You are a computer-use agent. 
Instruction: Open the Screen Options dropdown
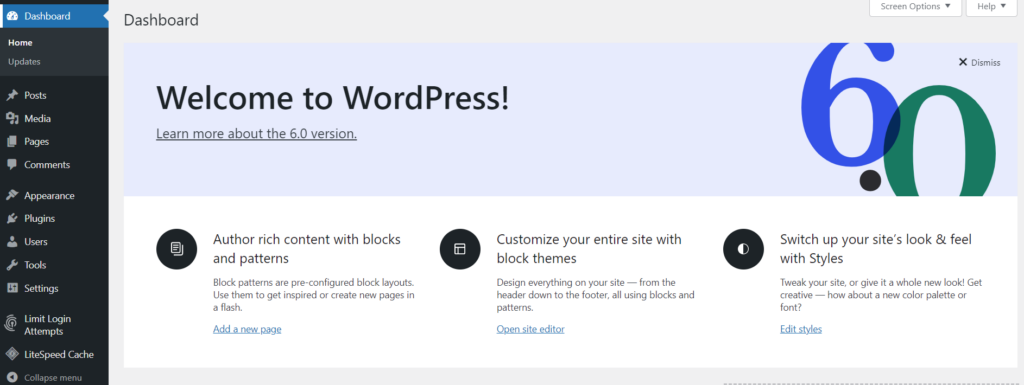[x=916, y=7]
